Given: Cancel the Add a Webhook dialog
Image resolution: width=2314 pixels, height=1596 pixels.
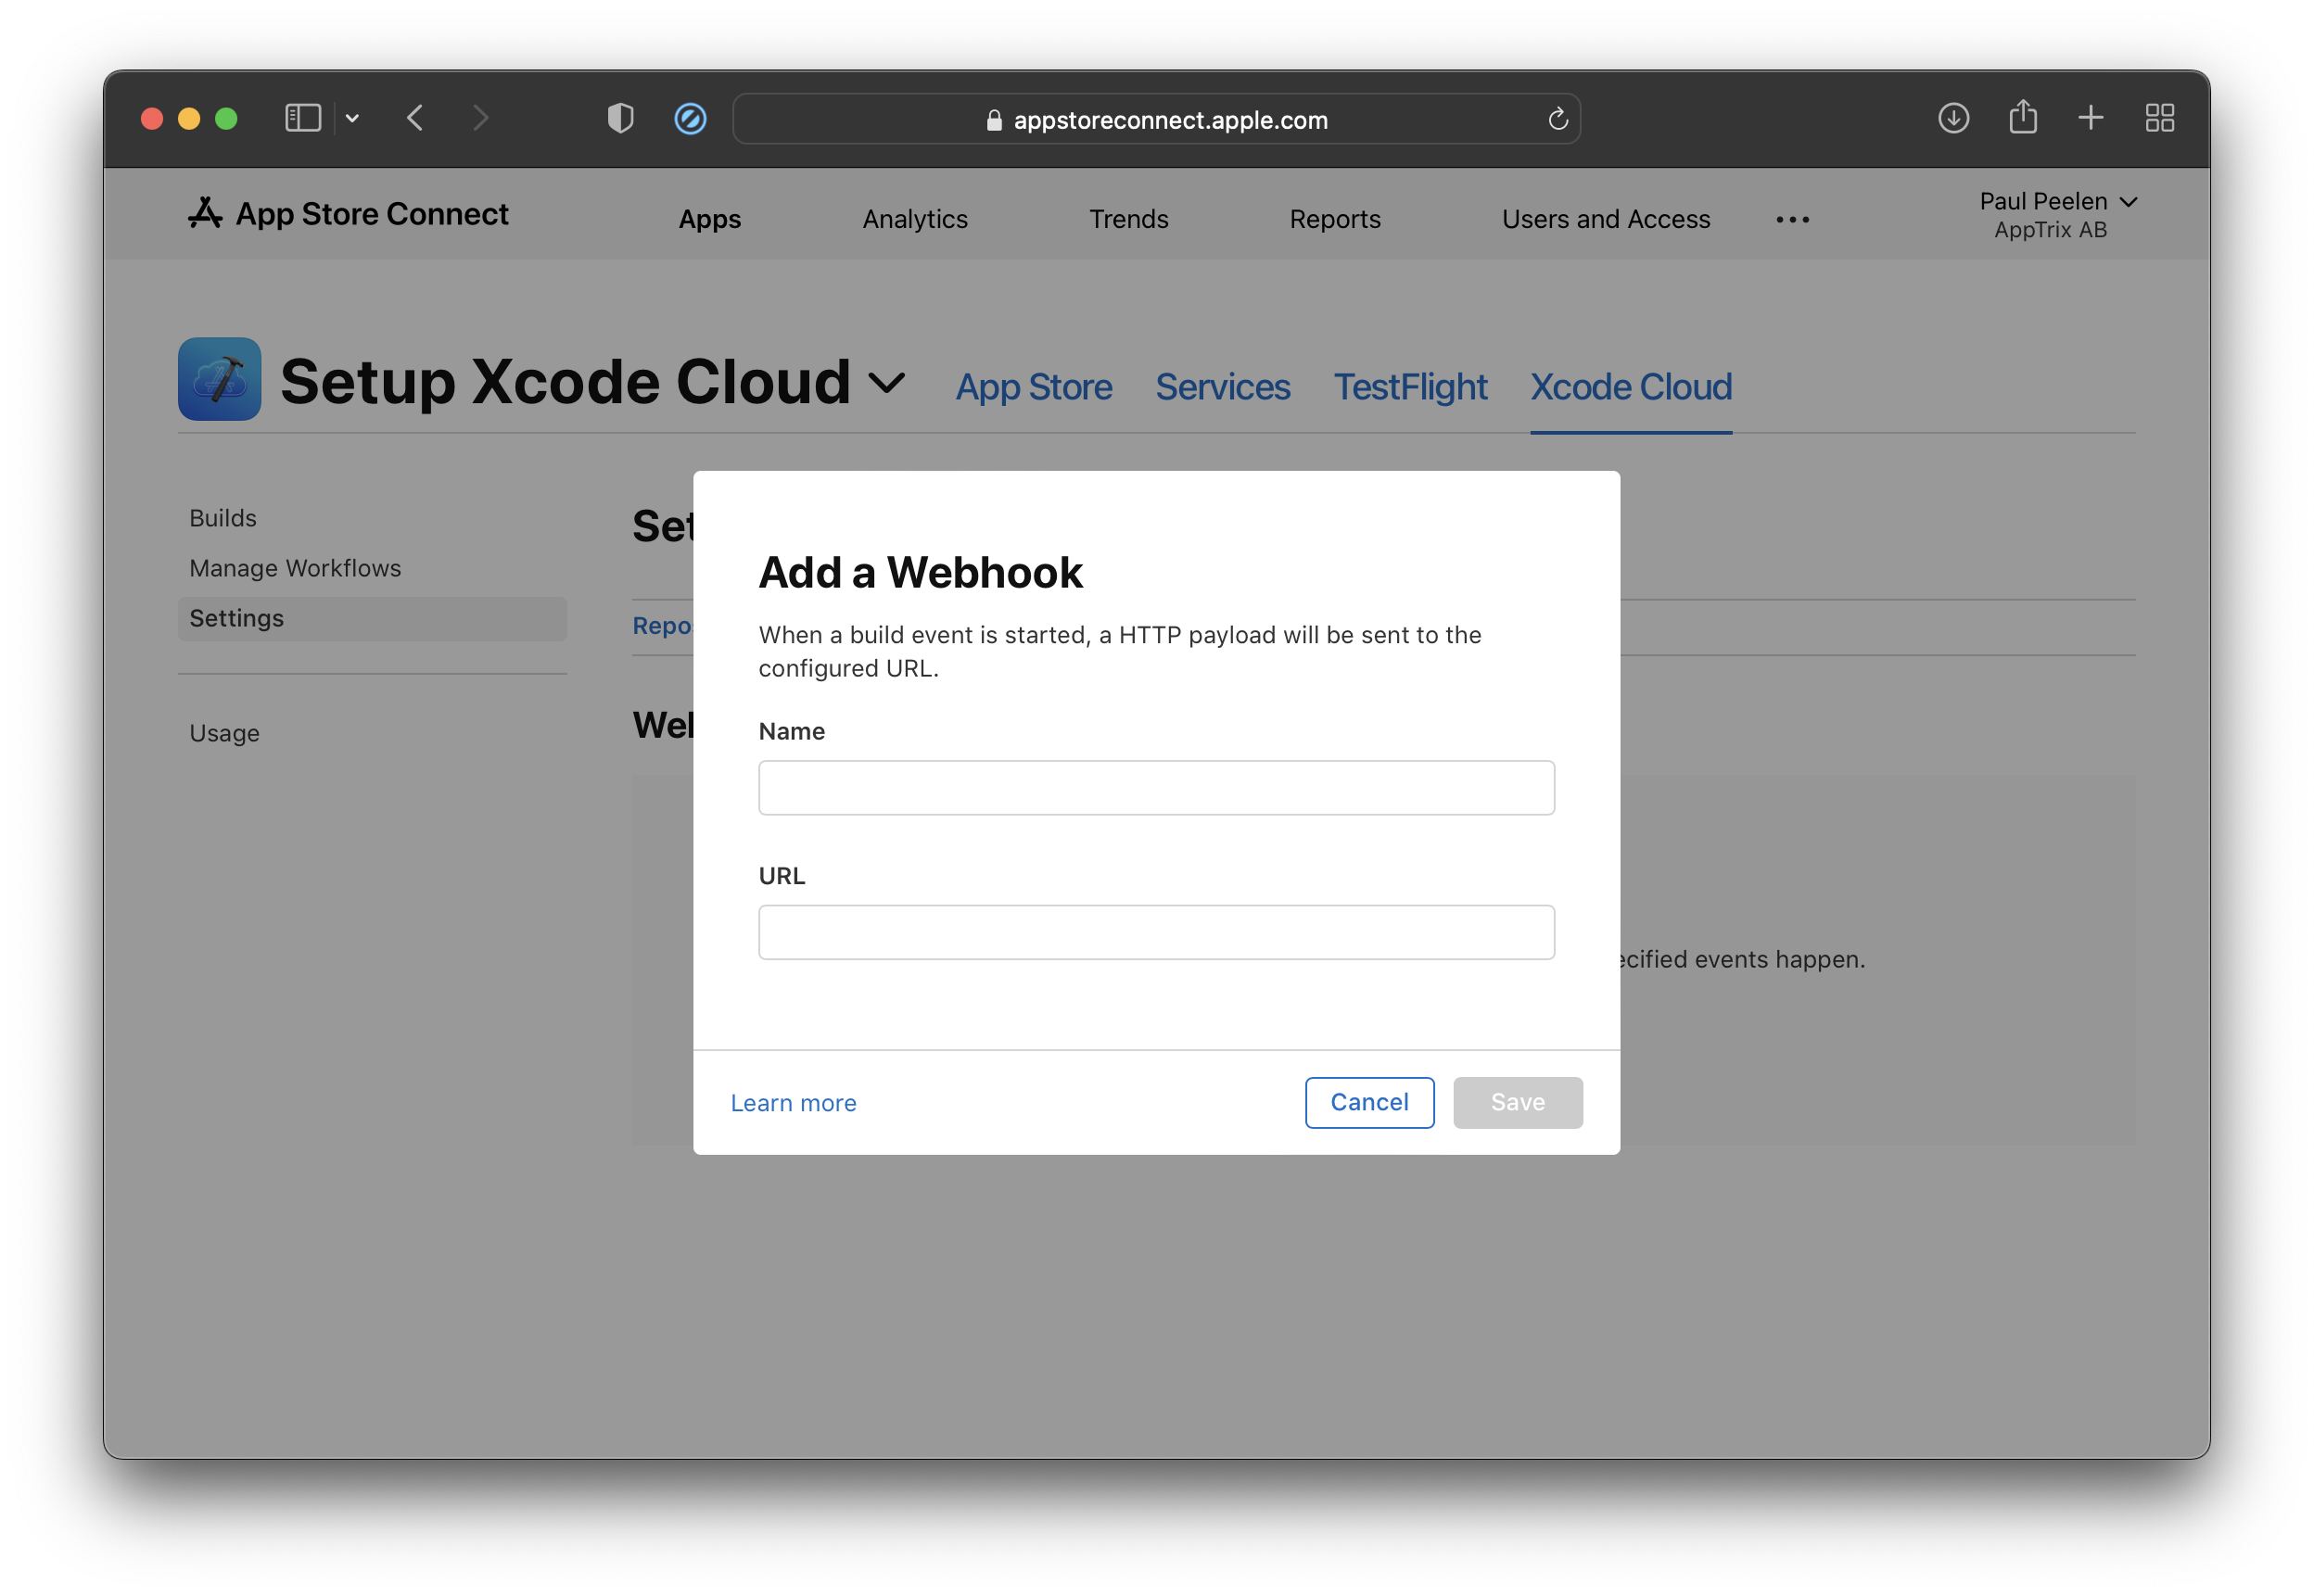Looking at the screenshot, I should (x=1369, y=1102).
